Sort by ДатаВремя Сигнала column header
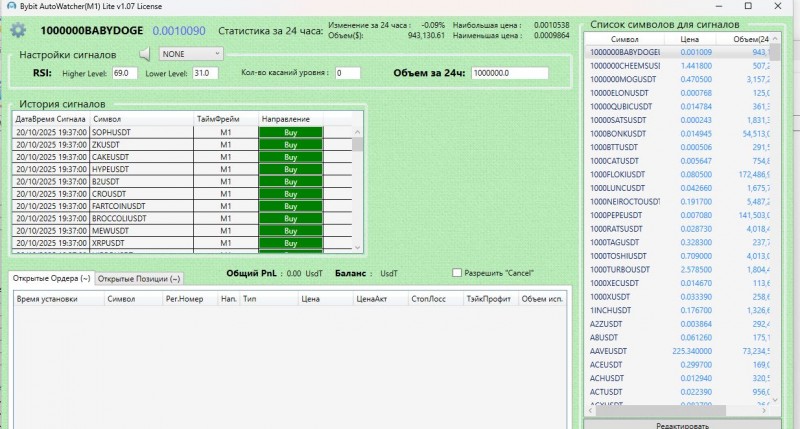Viewport: 800px width, 429px height. pyautogui.click(x=51, y=119)
